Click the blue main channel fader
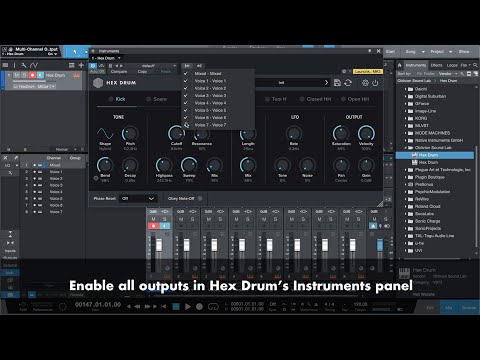Screen dimensions: 480x360 pyautogui.click(x=380, y=245)
